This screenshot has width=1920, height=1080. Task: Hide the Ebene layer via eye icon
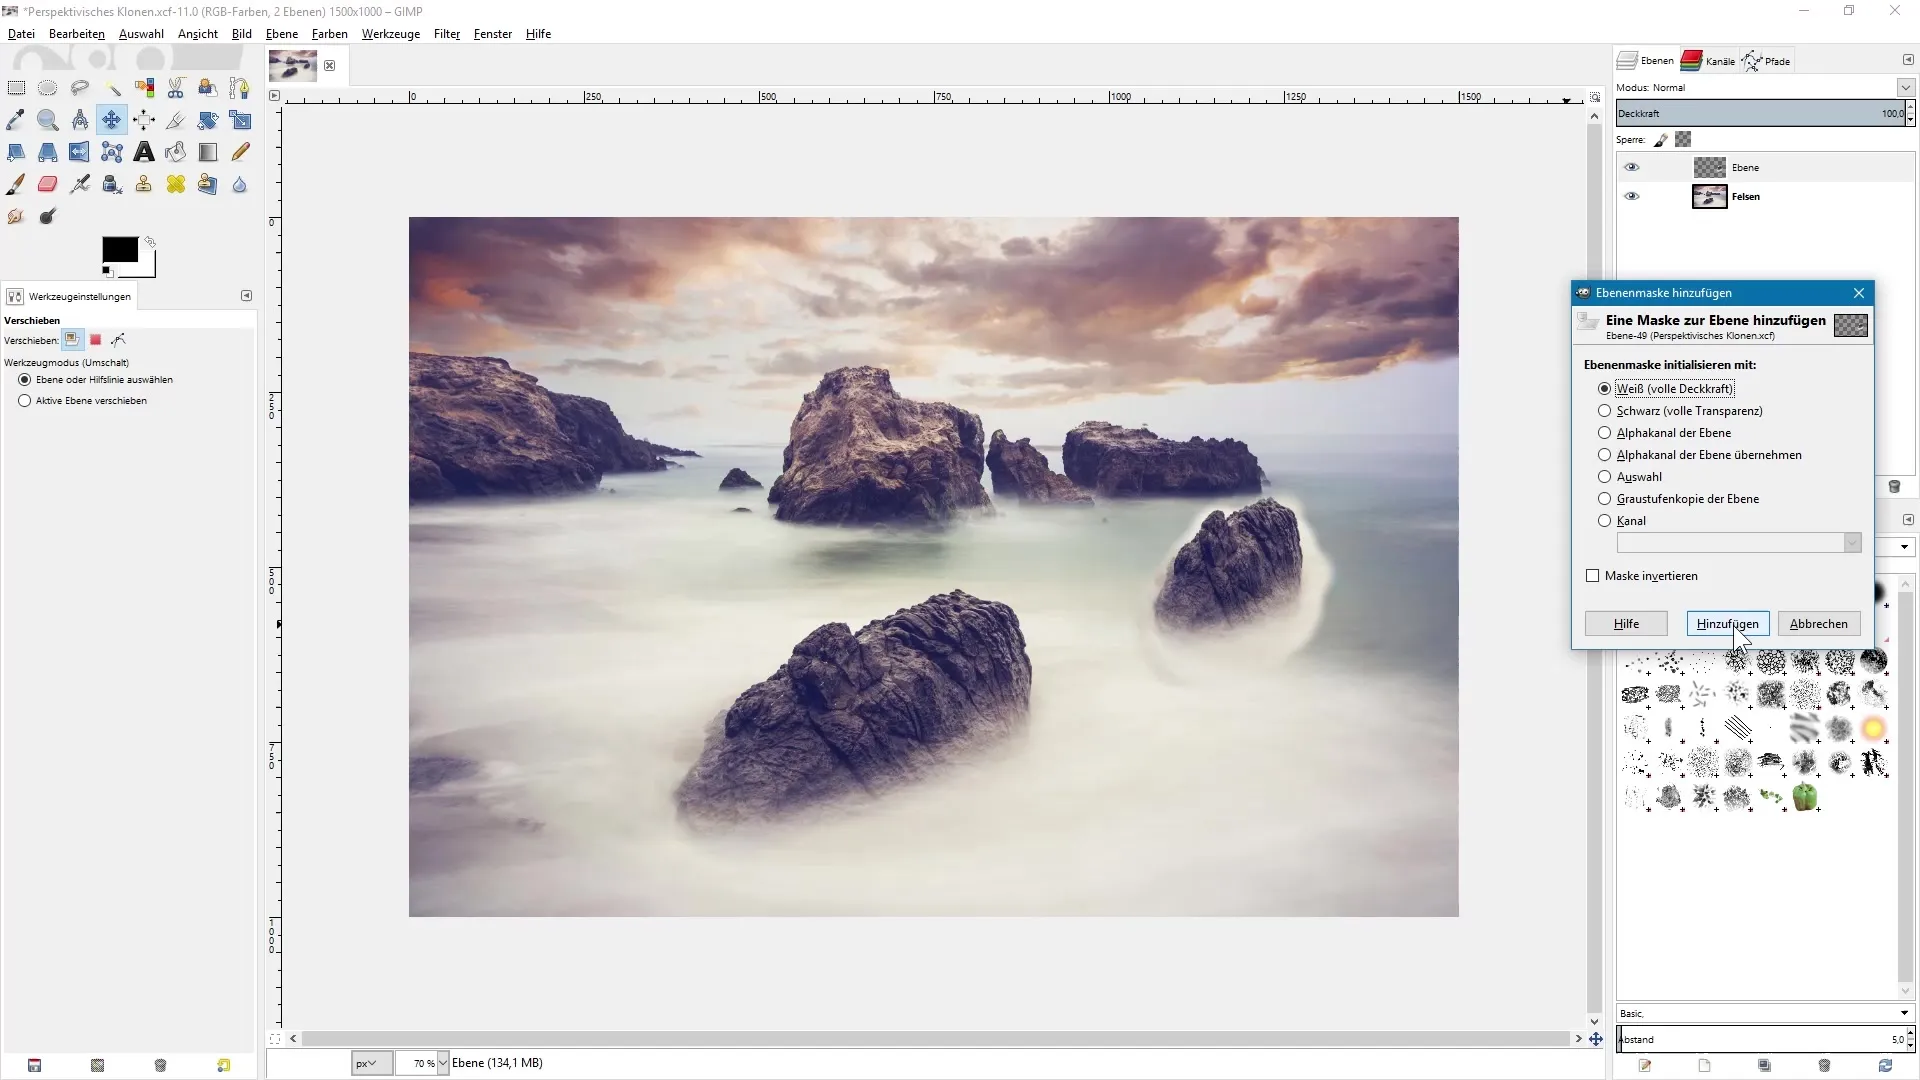1632,167
